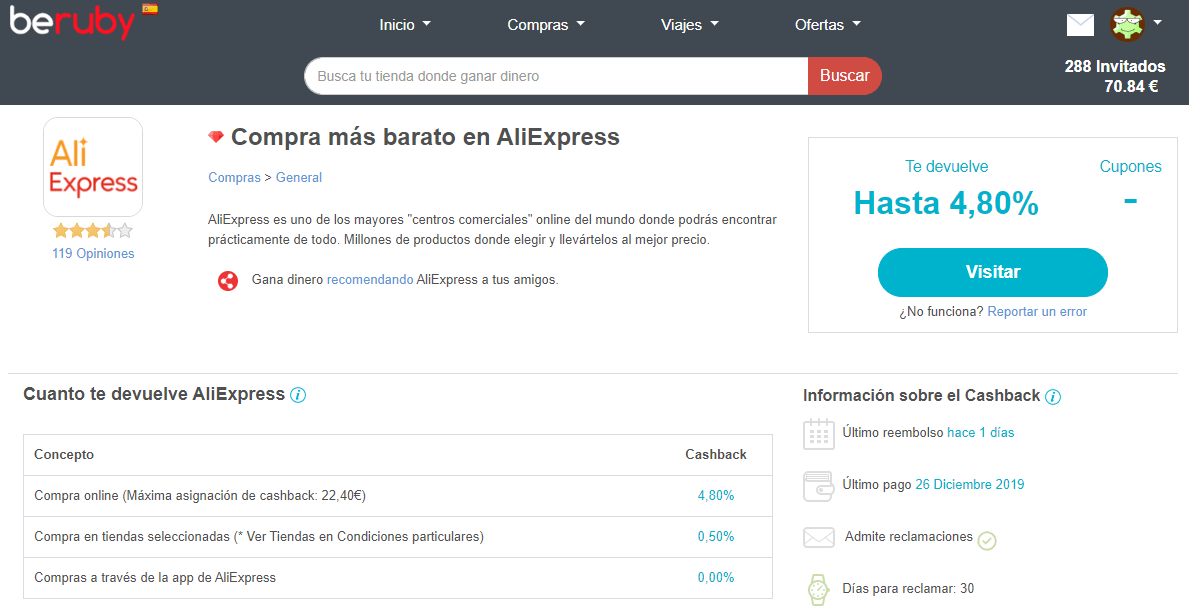The width and height of the screenshot is (1189, 616).
Task: Open the 119 Opiniones link
Action: (93, 254)
